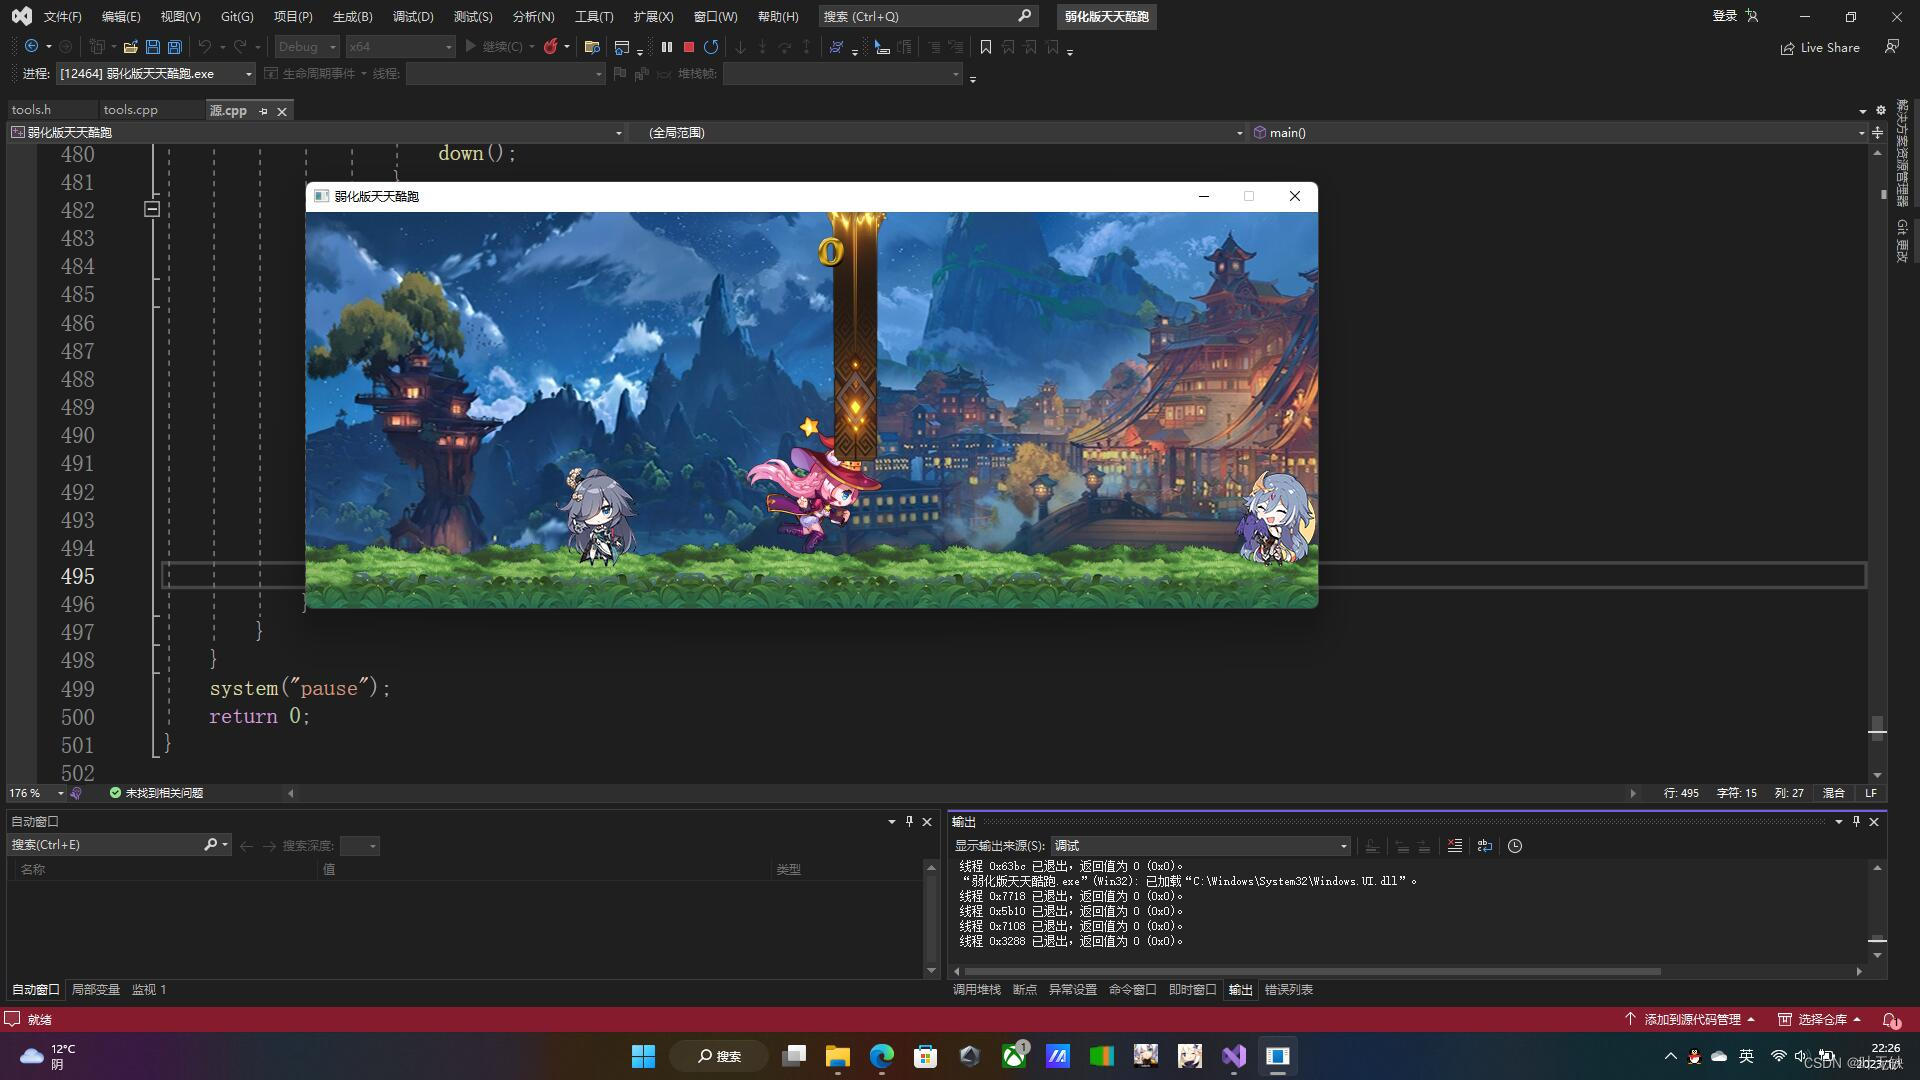The height and width of the screenshot is (1080, 1920).
Task: Restart the debugging session
Action: point(711,47)
